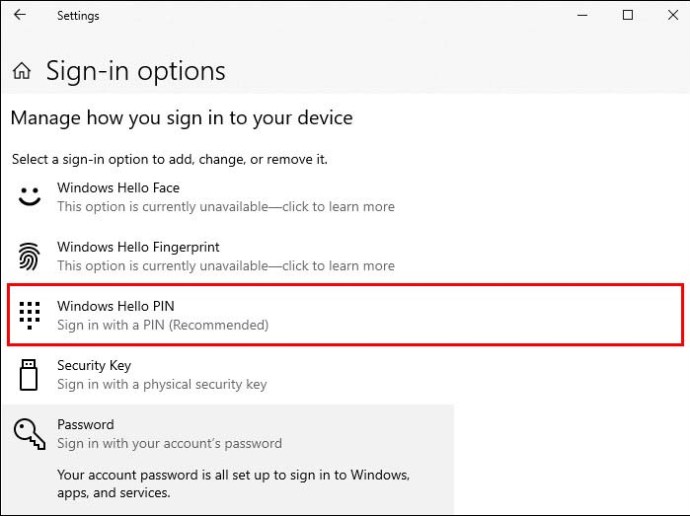
Task: Click the back arrow in Settings
Action: pyautogui.click(x=20, y=15)
